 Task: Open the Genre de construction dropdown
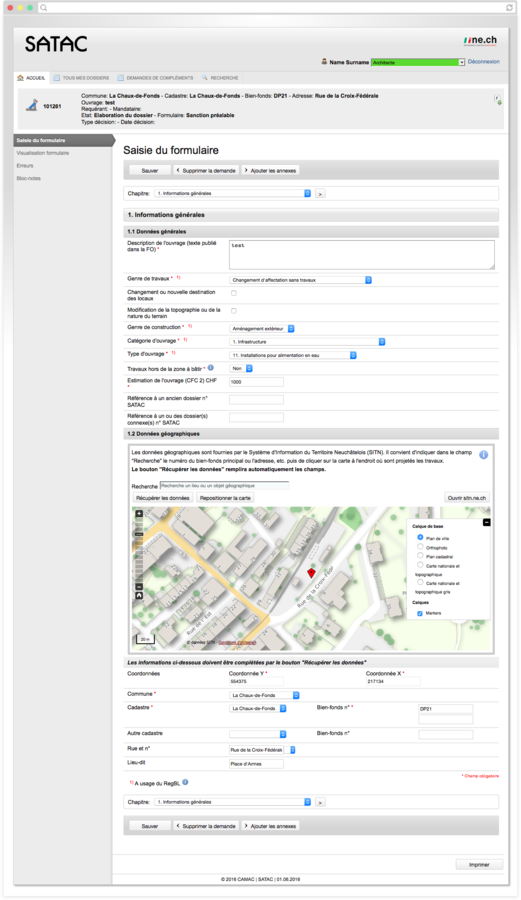pyautogui.click(x=262, y=329)
